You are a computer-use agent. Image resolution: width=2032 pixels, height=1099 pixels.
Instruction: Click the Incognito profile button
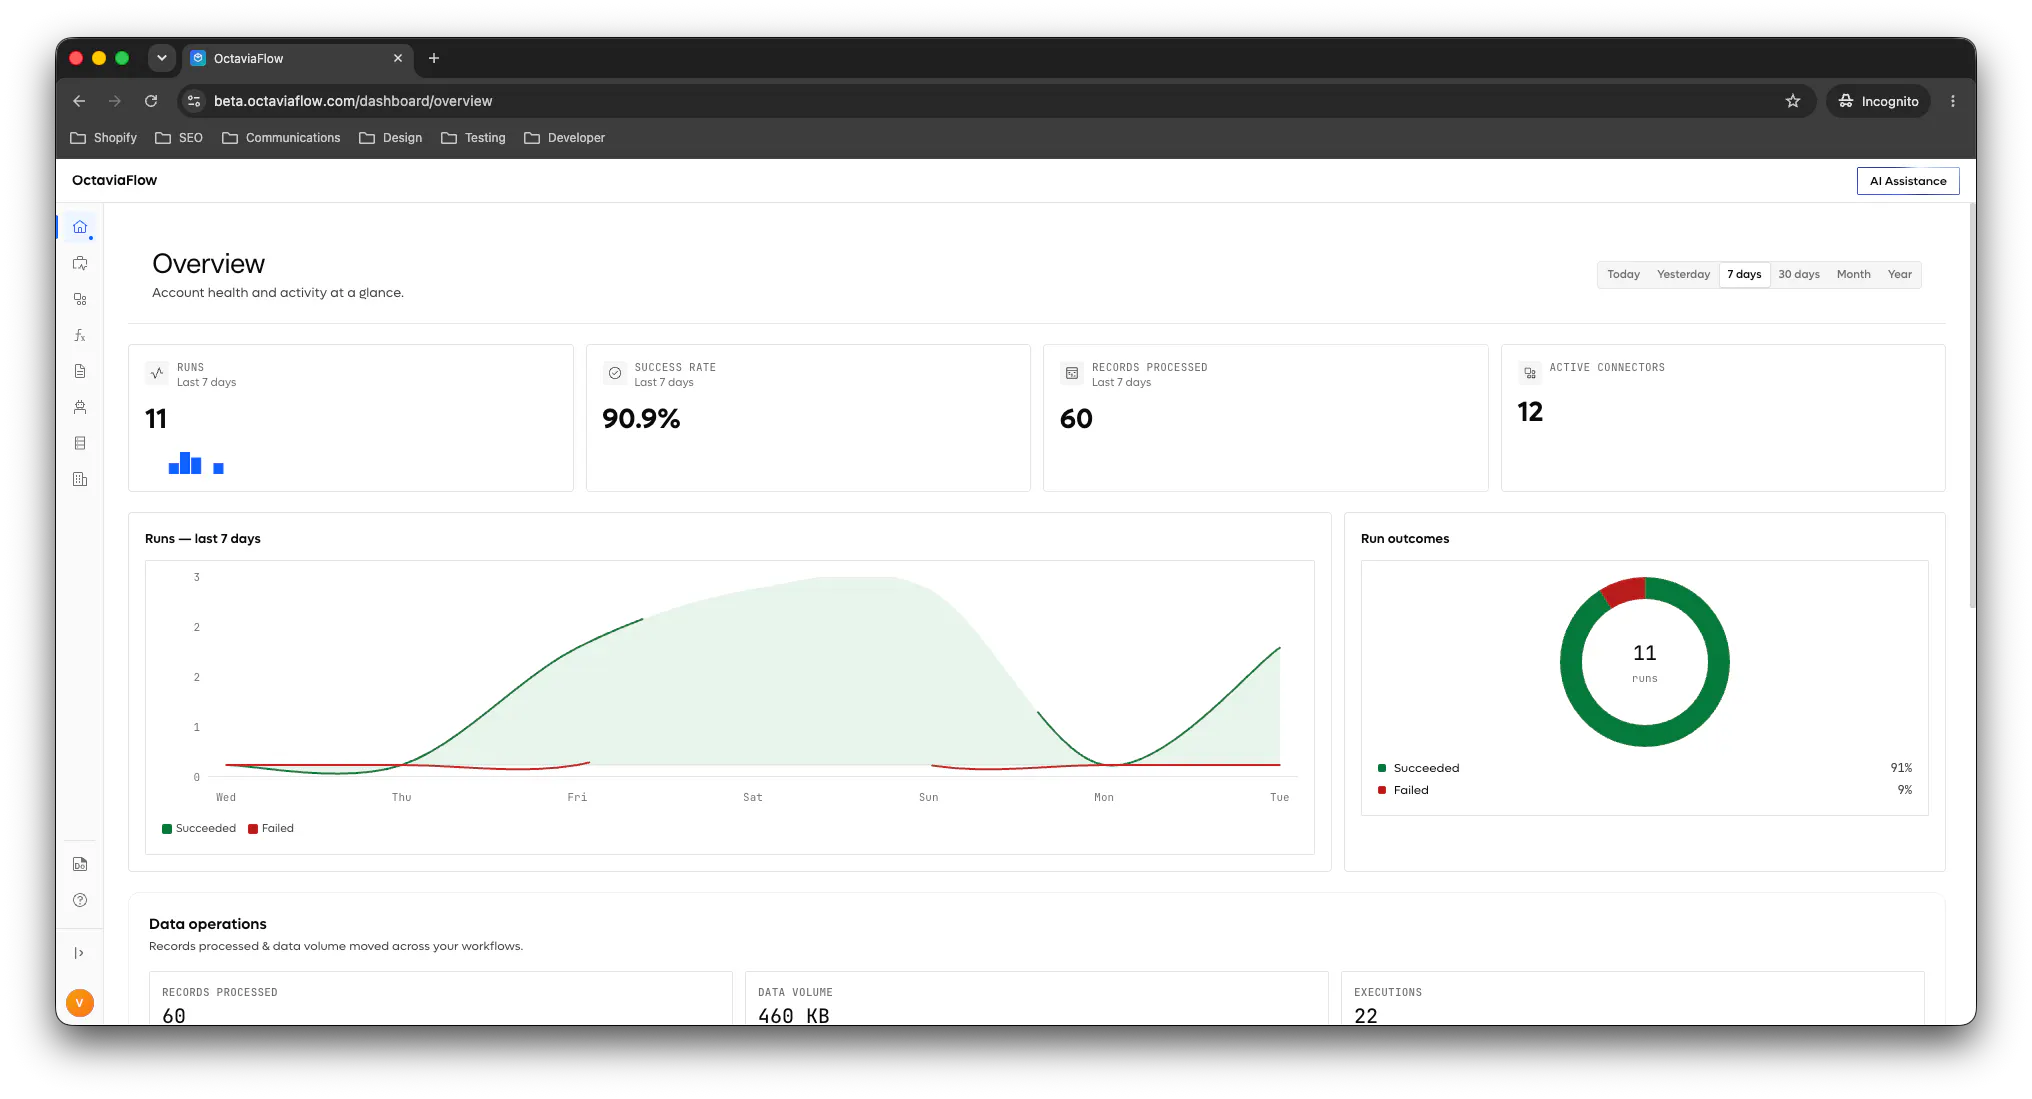tap(1879, 101)
